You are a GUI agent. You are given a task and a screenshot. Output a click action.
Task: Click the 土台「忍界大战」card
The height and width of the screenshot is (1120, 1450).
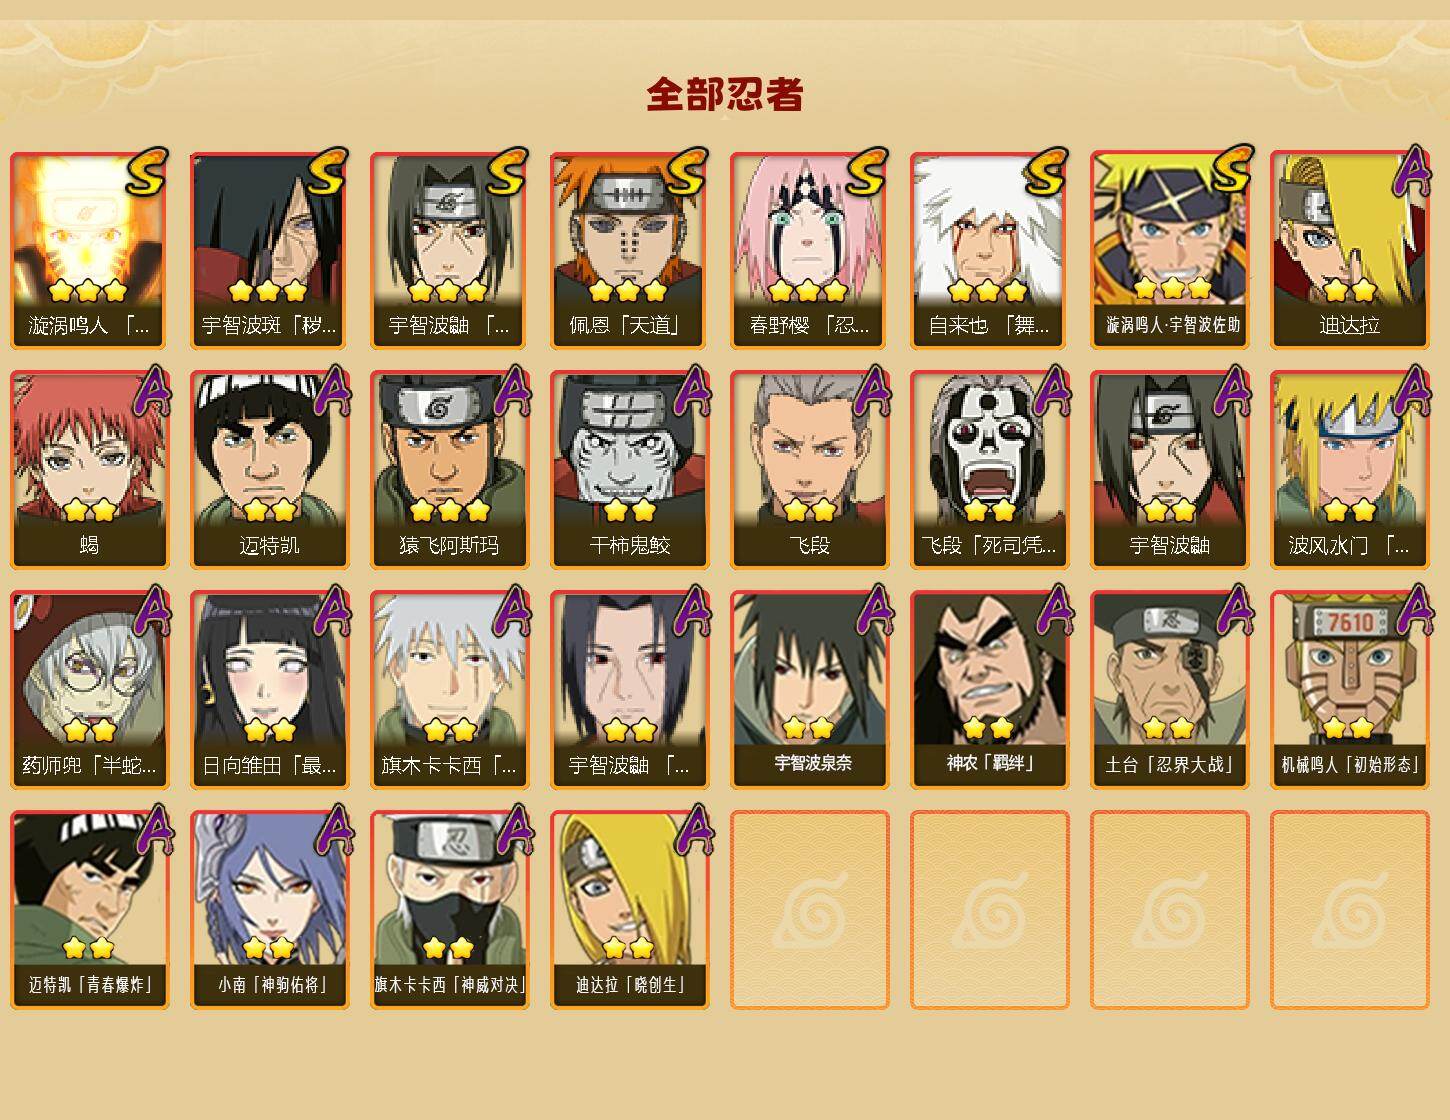[1169, 690]
